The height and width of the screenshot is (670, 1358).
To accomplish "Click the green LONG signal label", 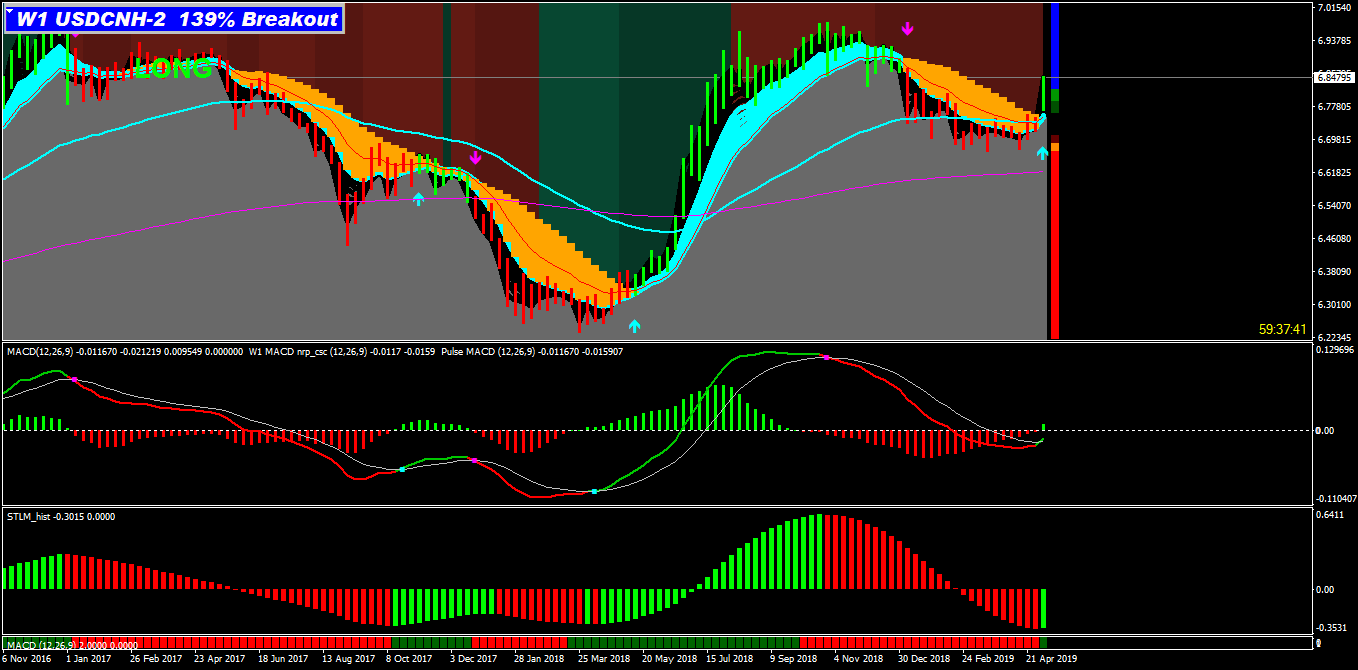I will 173,69.
